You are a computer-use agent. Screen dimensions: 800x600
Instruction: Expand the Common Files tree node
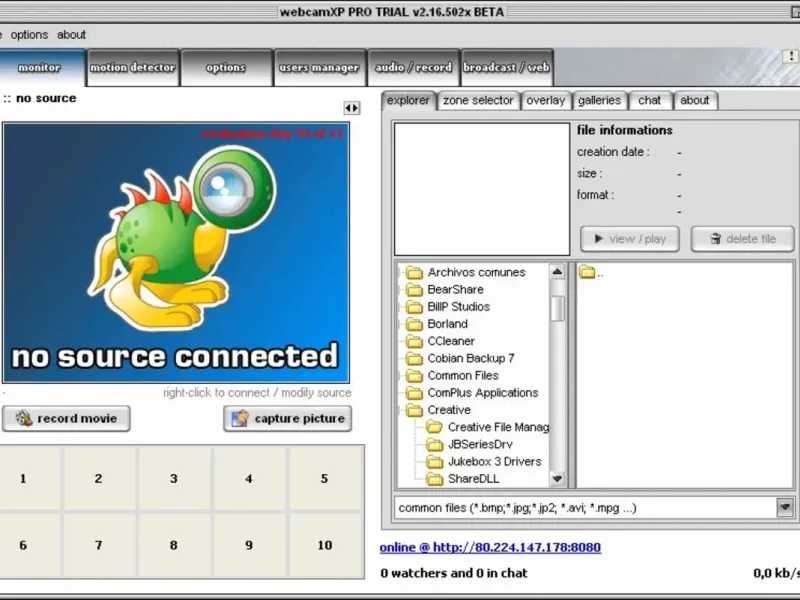point(399,376)
